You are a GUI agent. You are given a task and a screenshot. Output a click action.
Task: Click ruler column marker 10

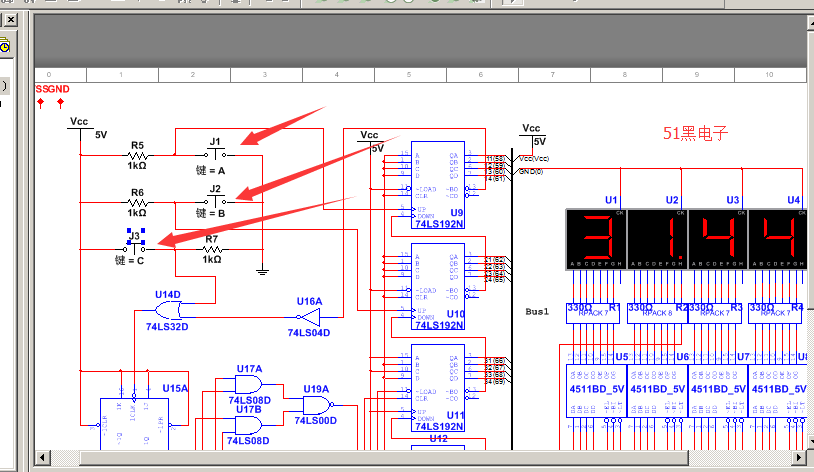tap(769, 75)
